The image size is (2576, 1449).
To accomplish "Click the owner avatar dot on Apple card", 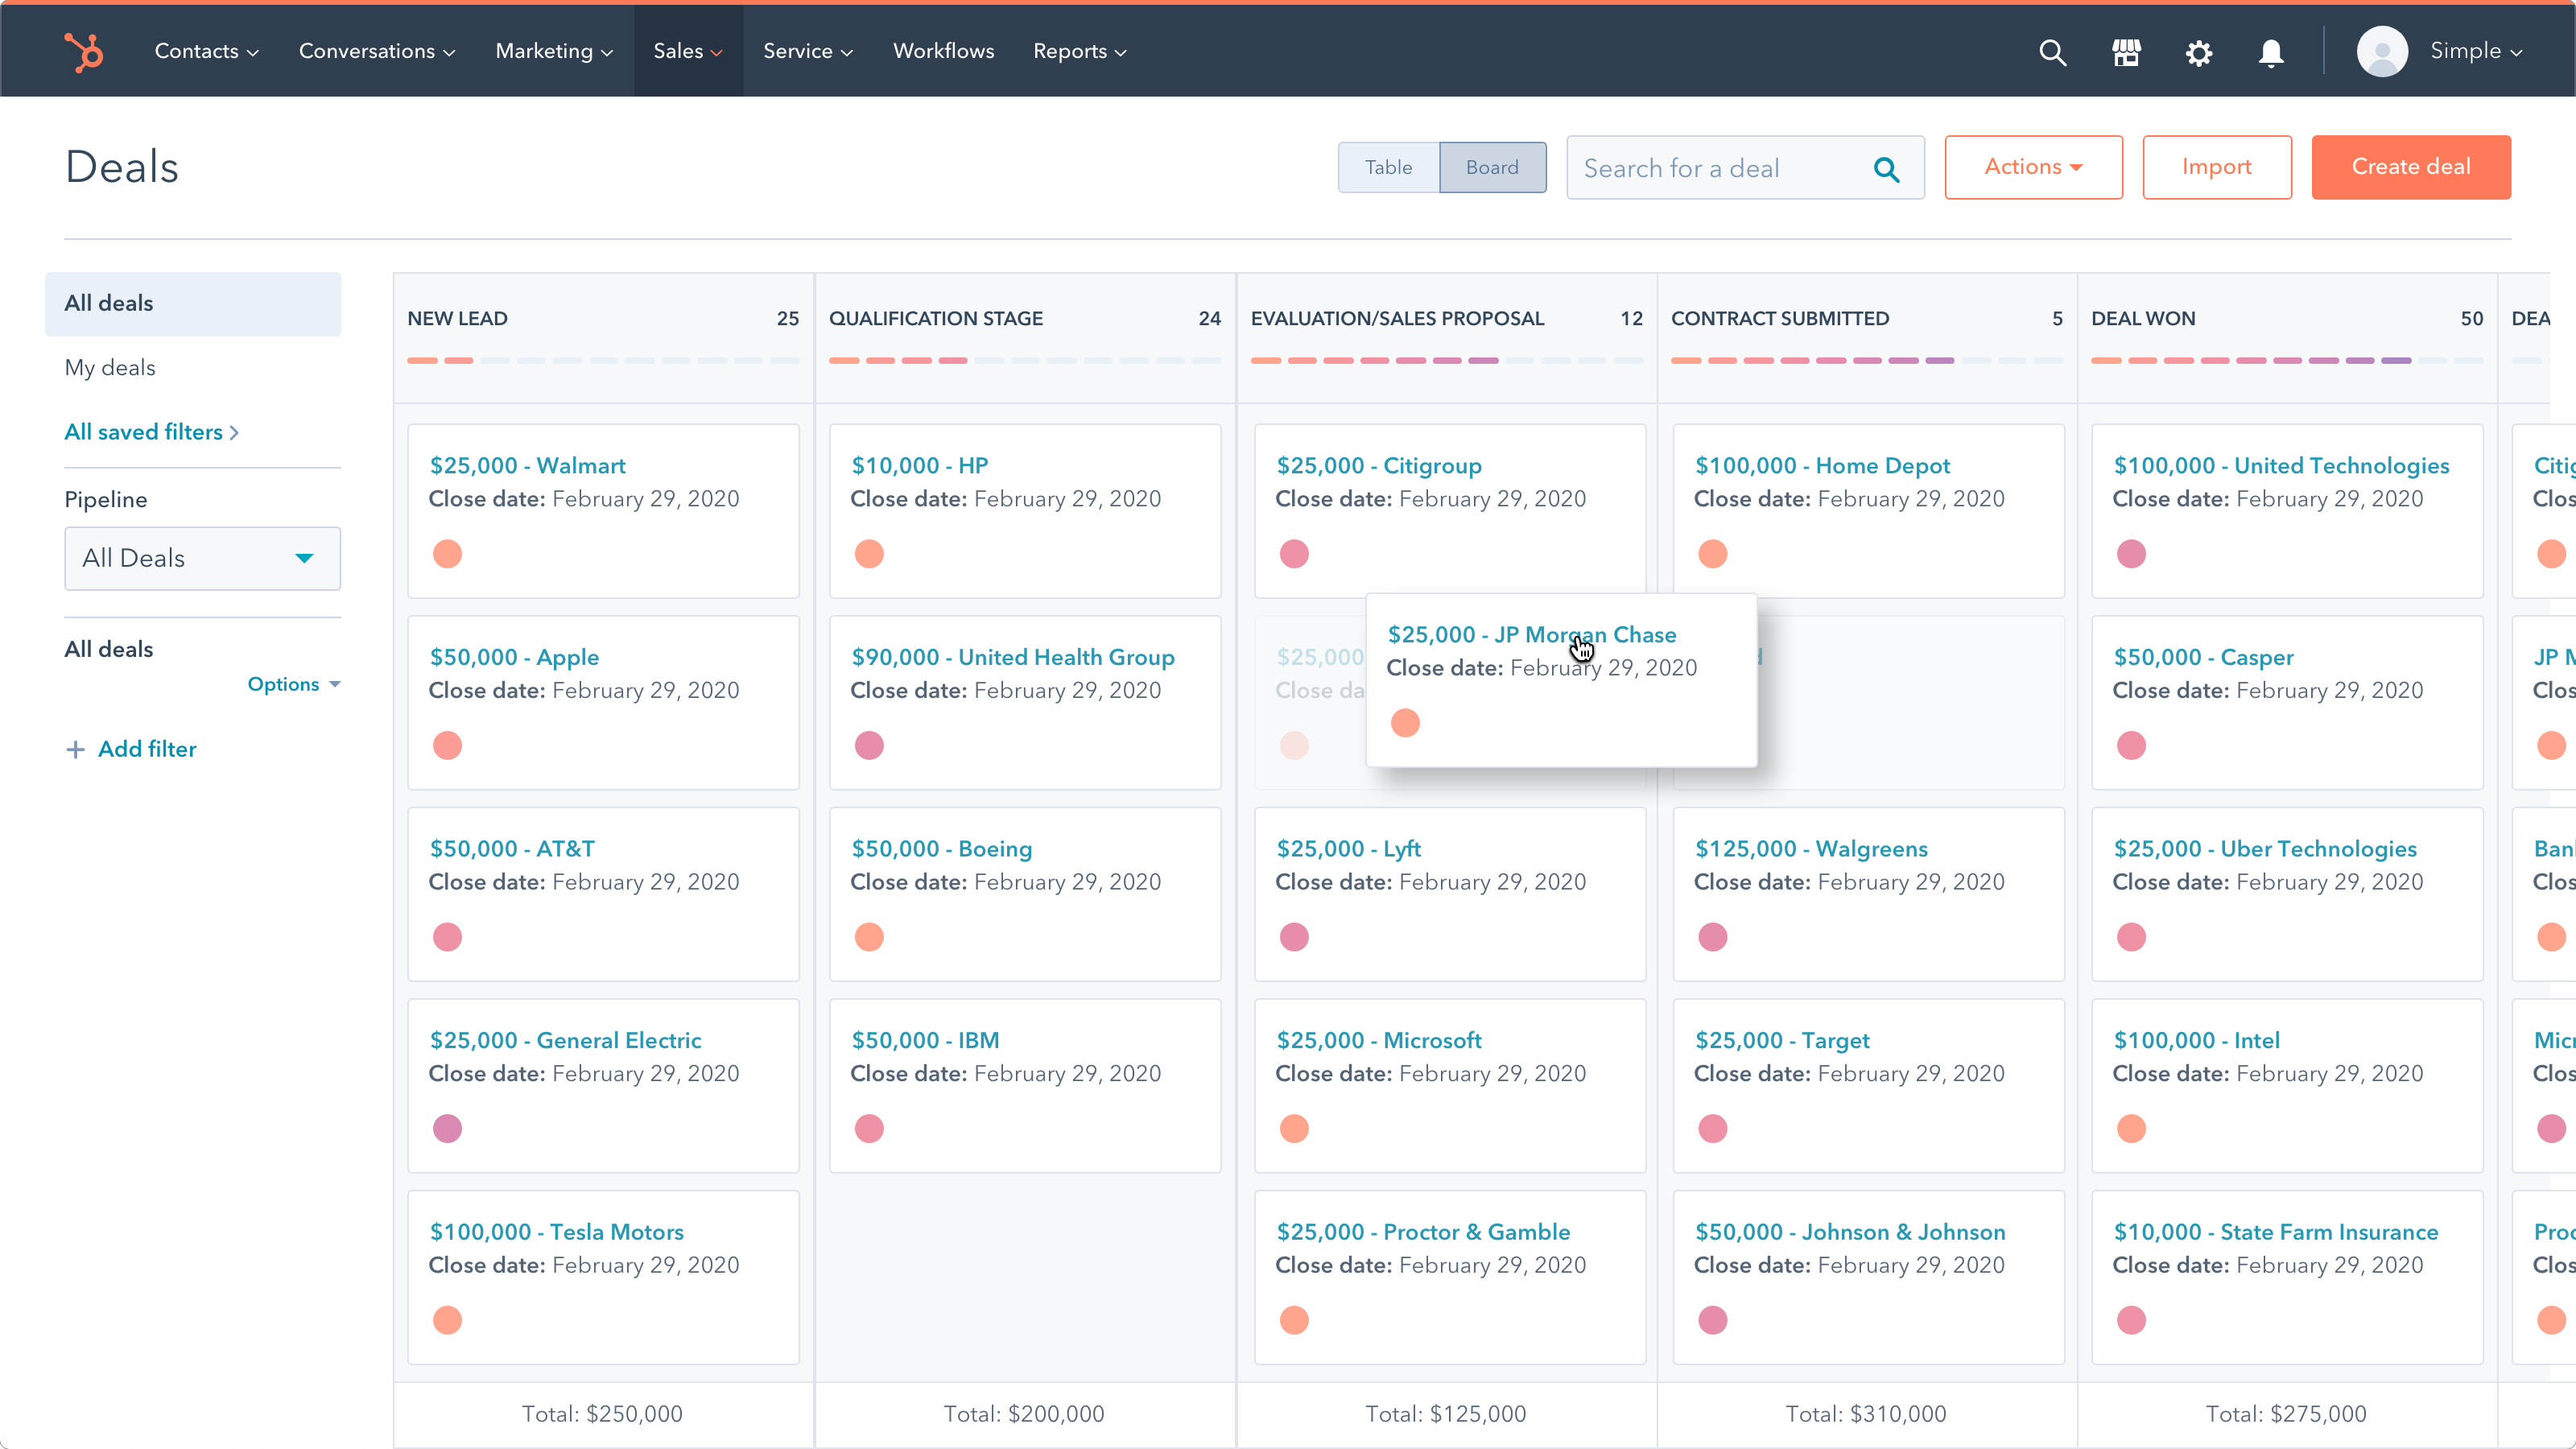I will point(447,745).
